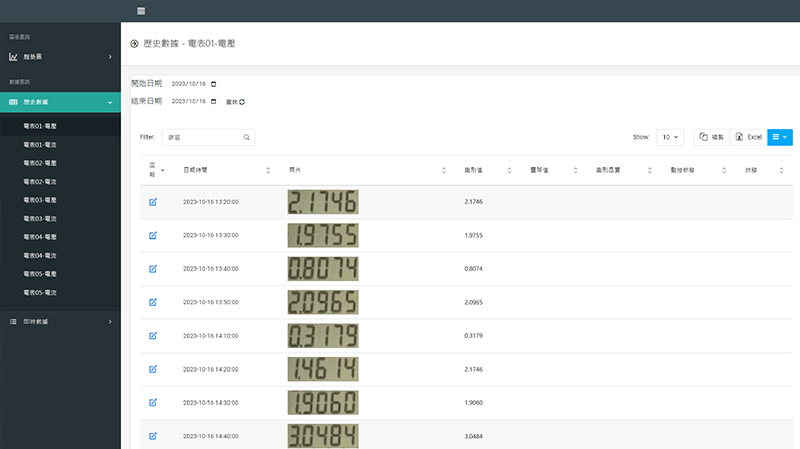Open meter photo showing 2.0965
The height and width of the screenshot is (449, 800).
pyautogui.click(x=323, y=302)
